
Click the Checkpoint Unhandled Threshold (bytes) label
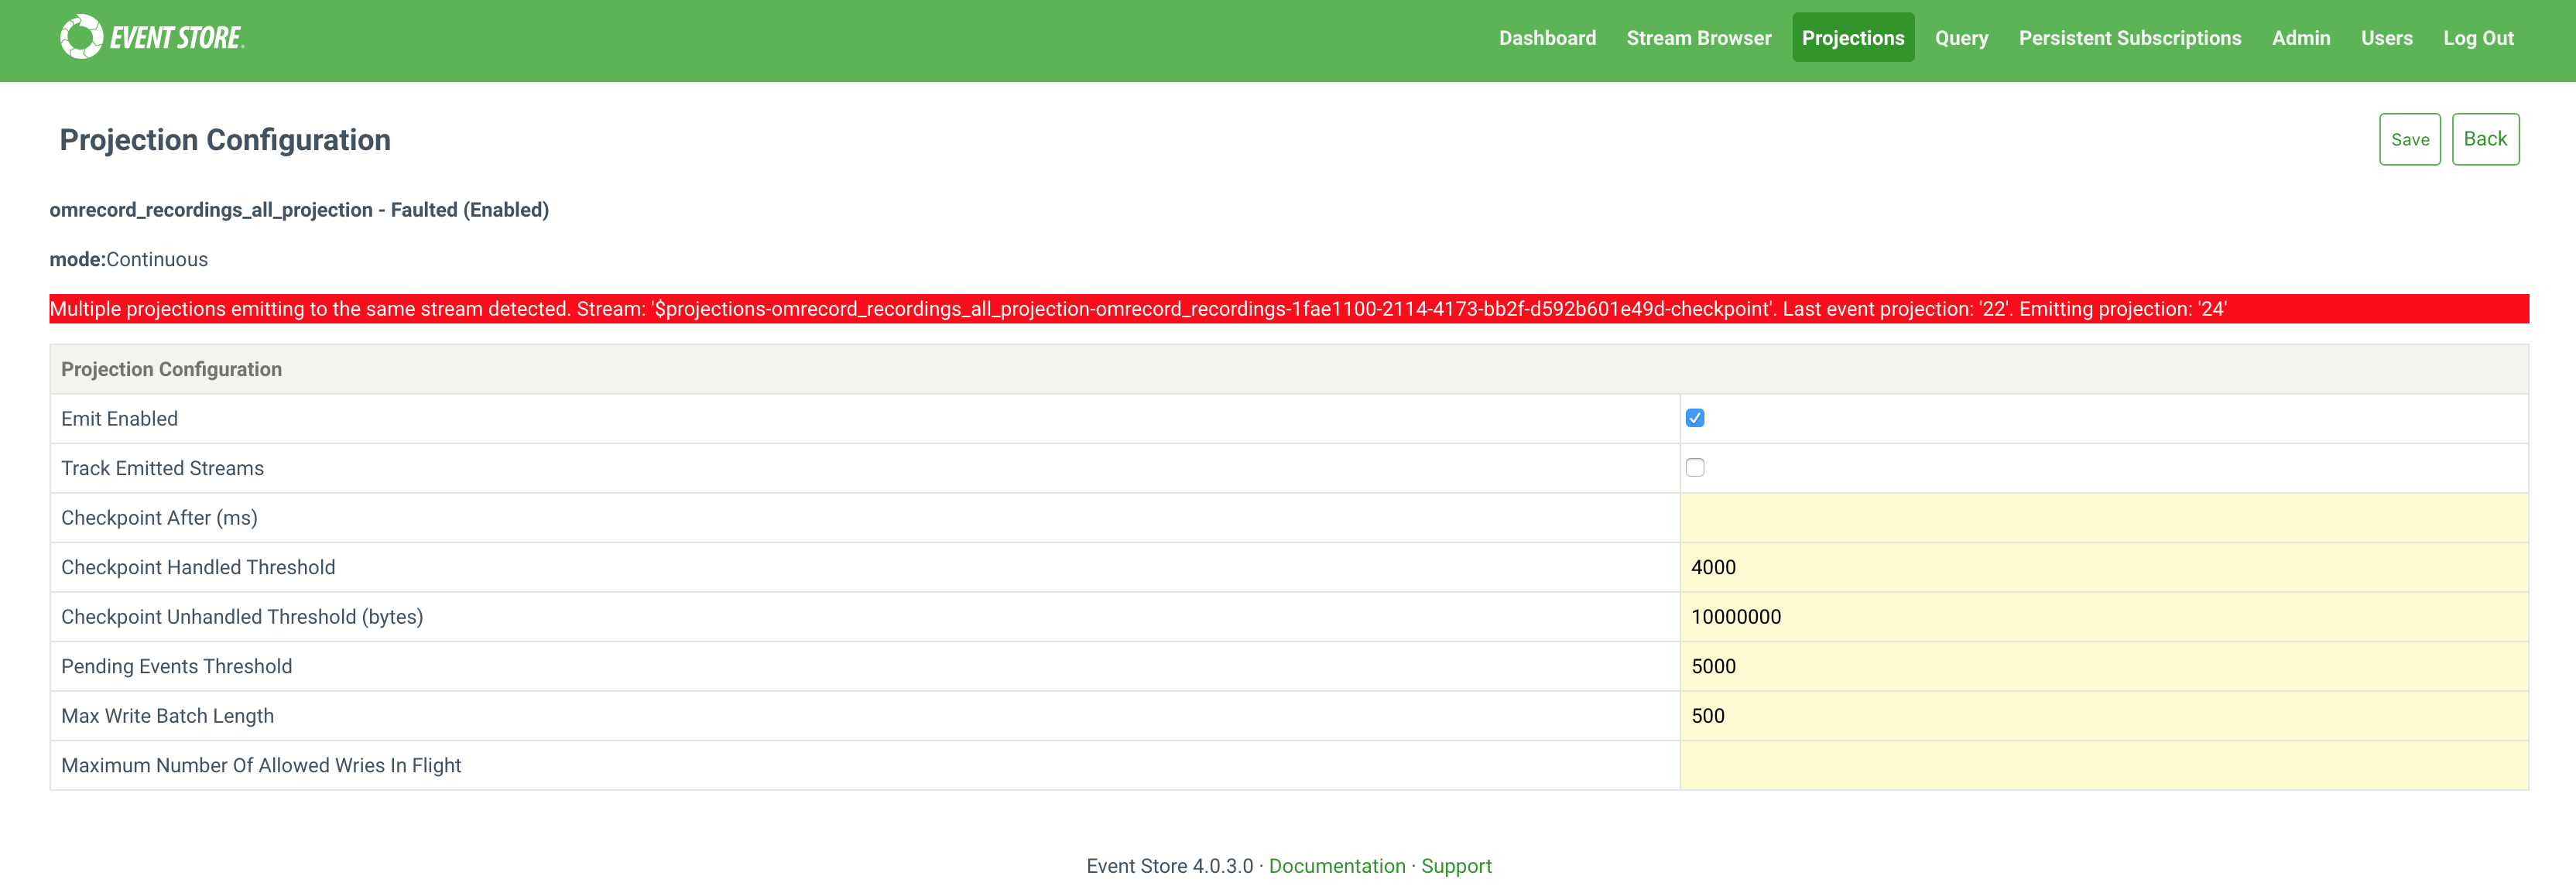pyautogui.click(x=242, y=616)
